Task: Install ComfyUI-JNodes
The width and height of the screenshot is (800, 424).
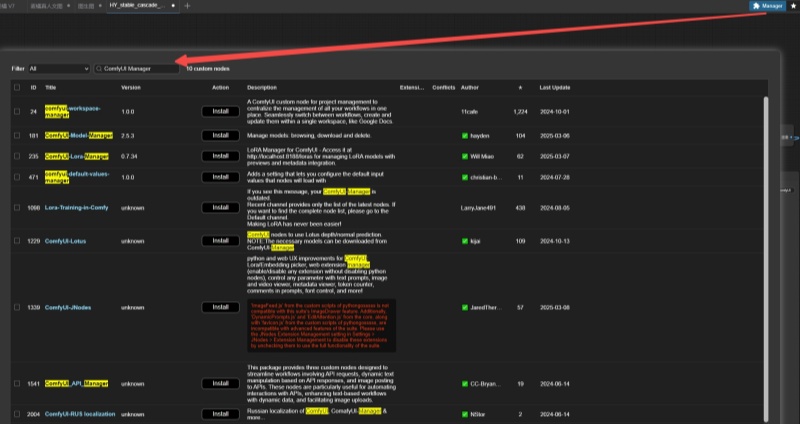Action: [220, 307]
